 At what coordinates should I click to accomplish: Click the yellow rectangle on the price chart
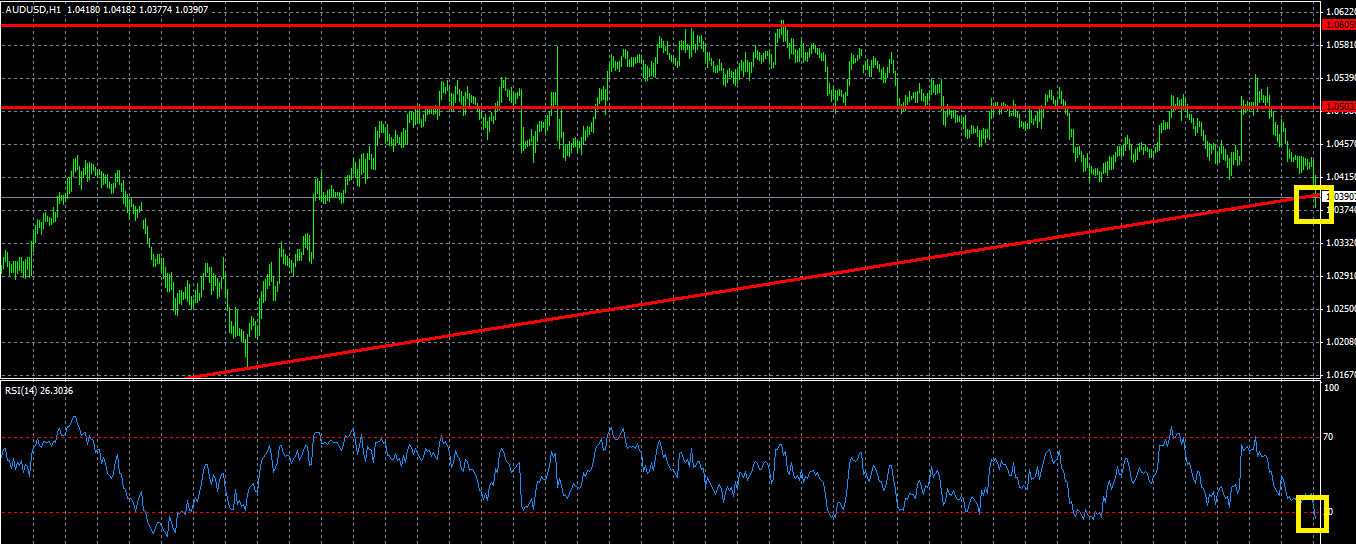(1313, 205)
